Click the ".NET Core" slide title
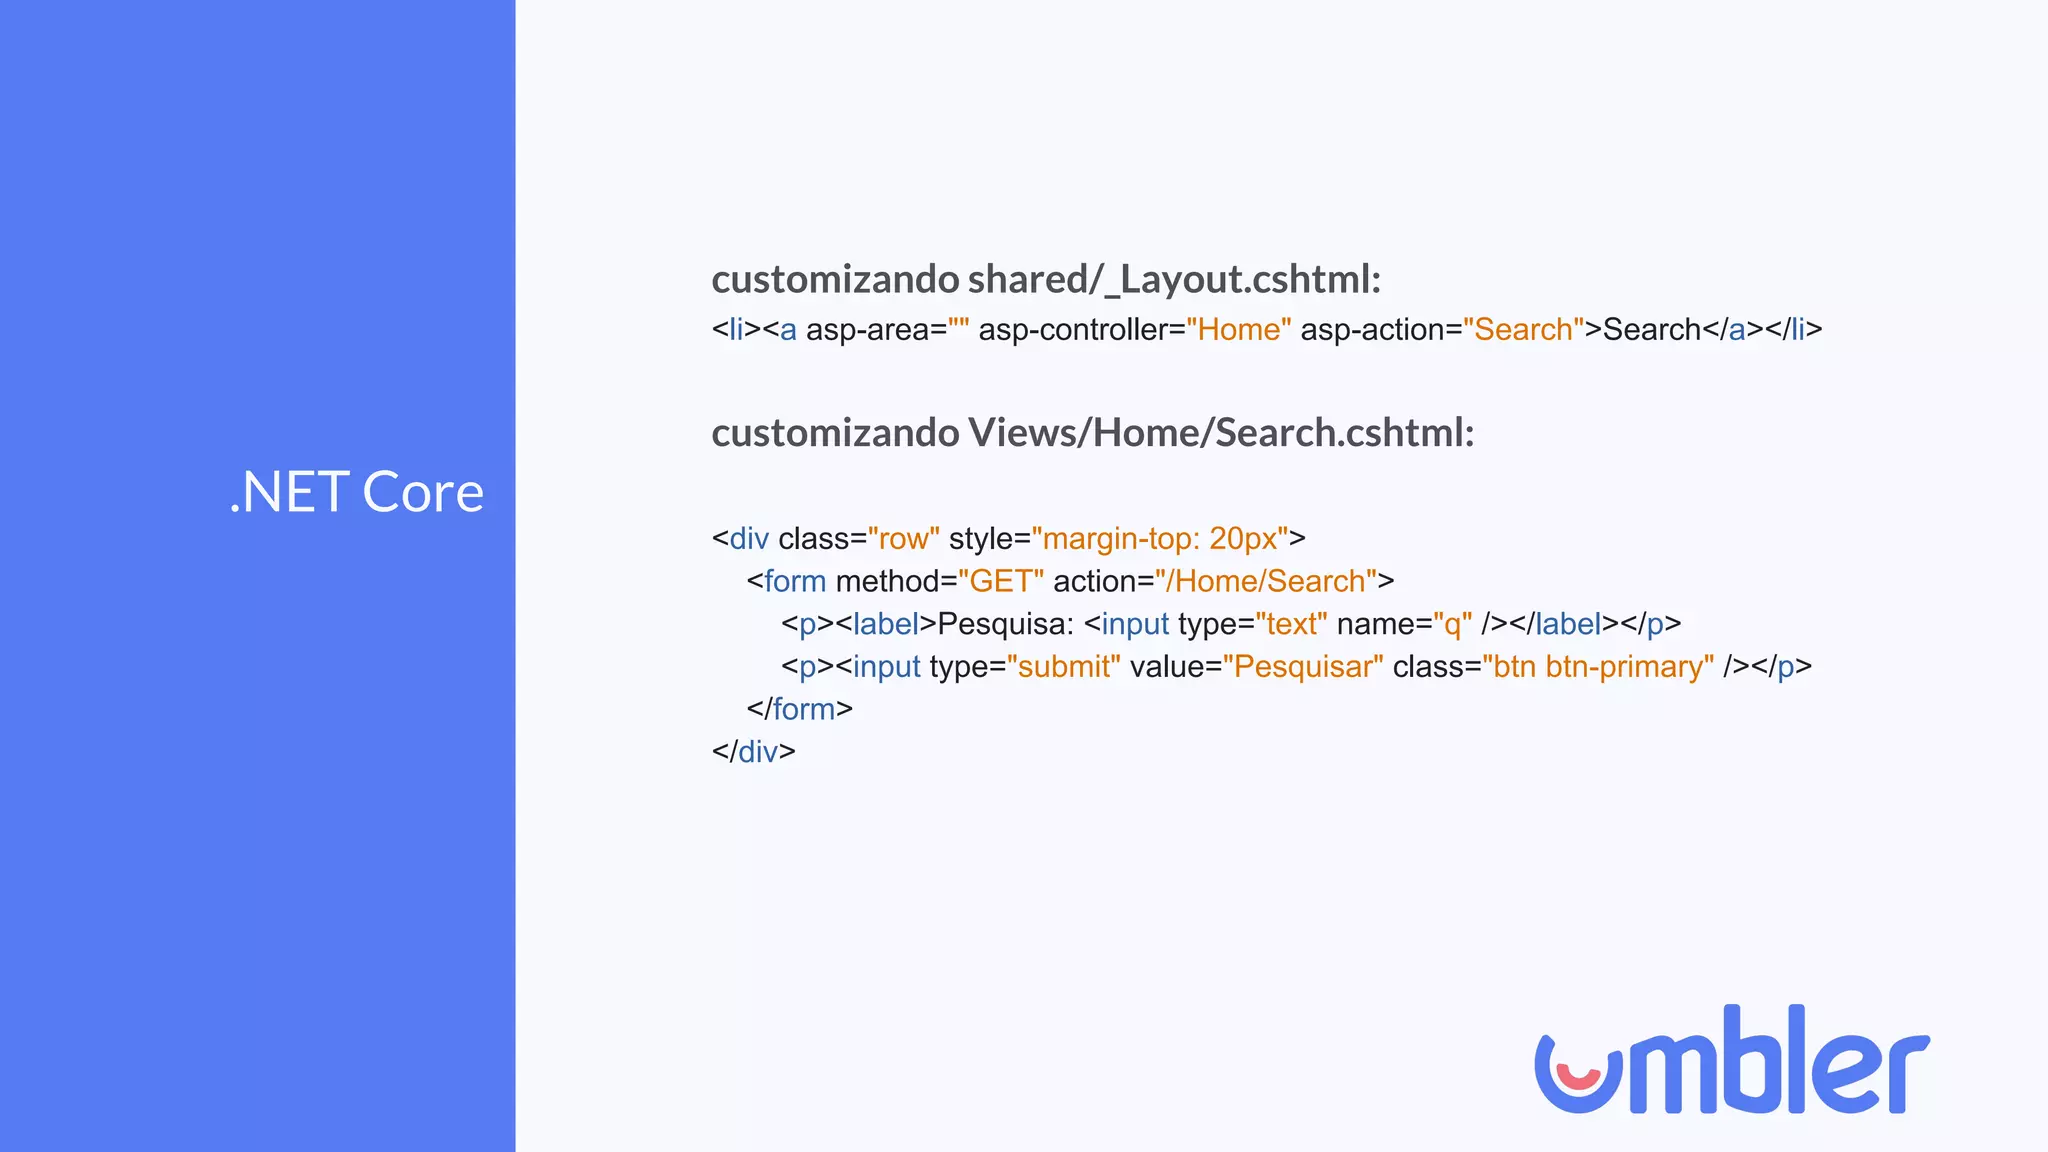Screen dimensions: 2048x1152 (357, 492)
